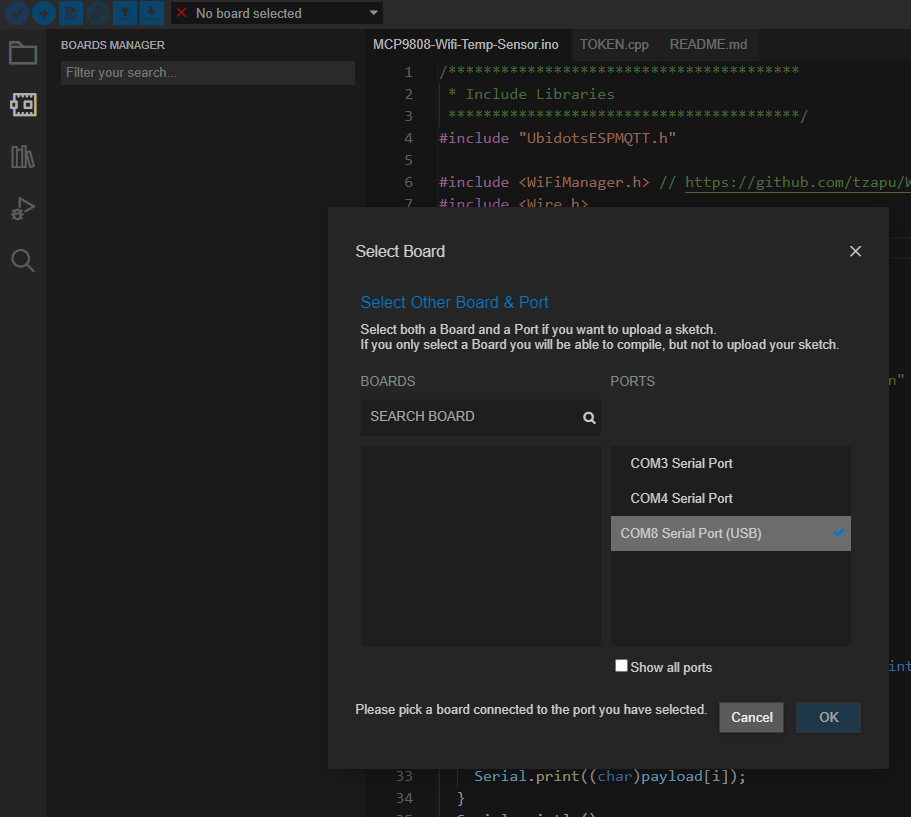The width and height of the screenshot is (911, 817).
Task: Click the Open sketch up-arrow icon
Action: click(125, 13)
